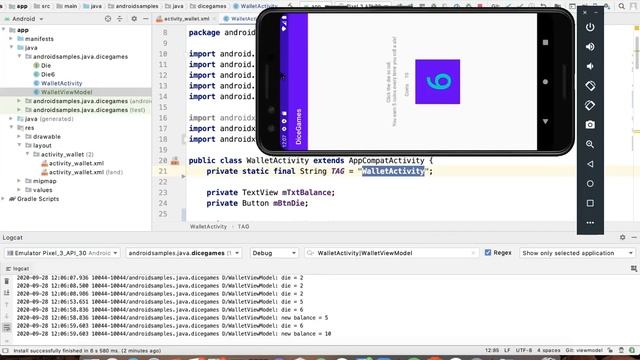Hide Project panel with minus icon
This screenshot has height=360, width=640.
point(146,19)
